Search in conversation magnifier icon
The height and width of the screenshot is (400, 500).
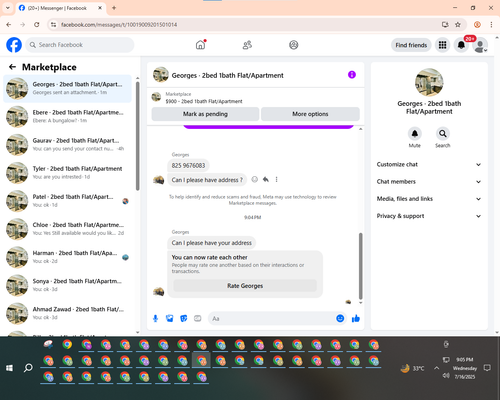[443, 134]
